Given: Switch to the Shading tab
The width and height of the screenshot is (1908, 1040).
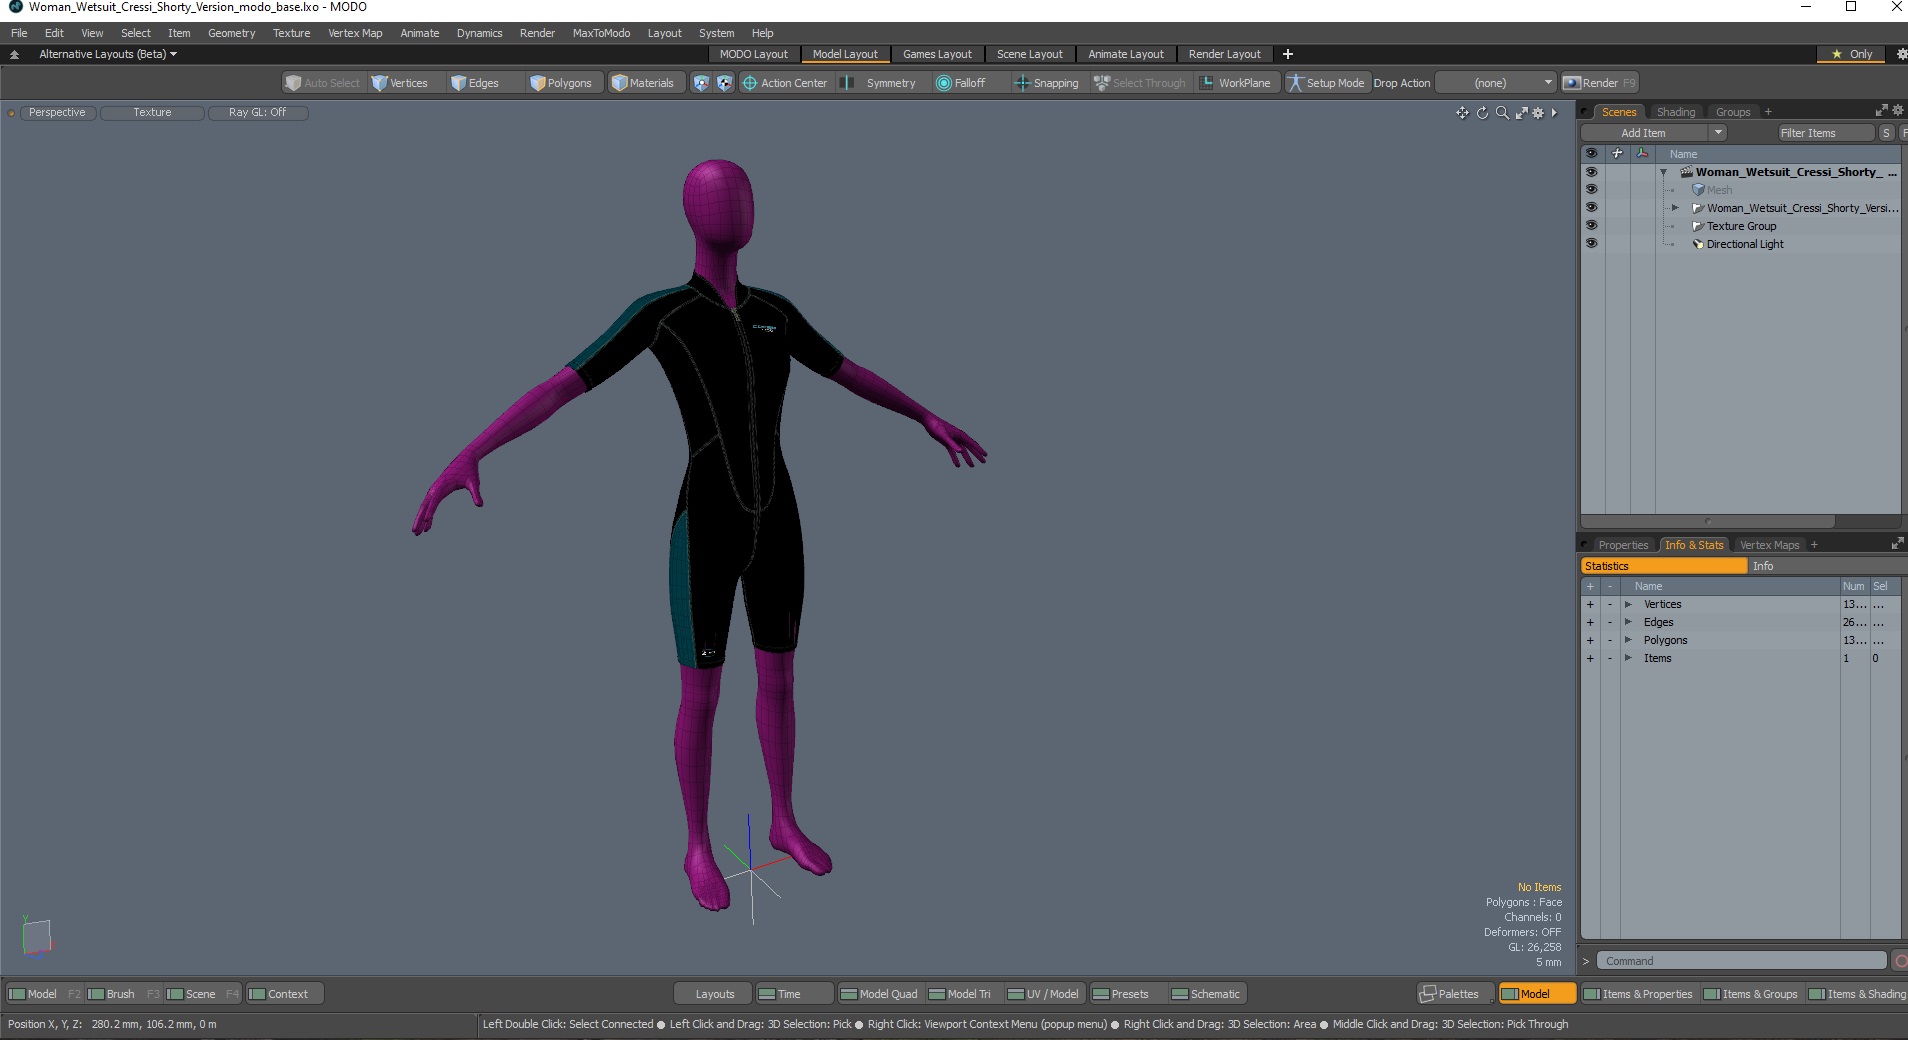Looking at the screenshot, I should pyautogui.click(x=1675, y=112).
